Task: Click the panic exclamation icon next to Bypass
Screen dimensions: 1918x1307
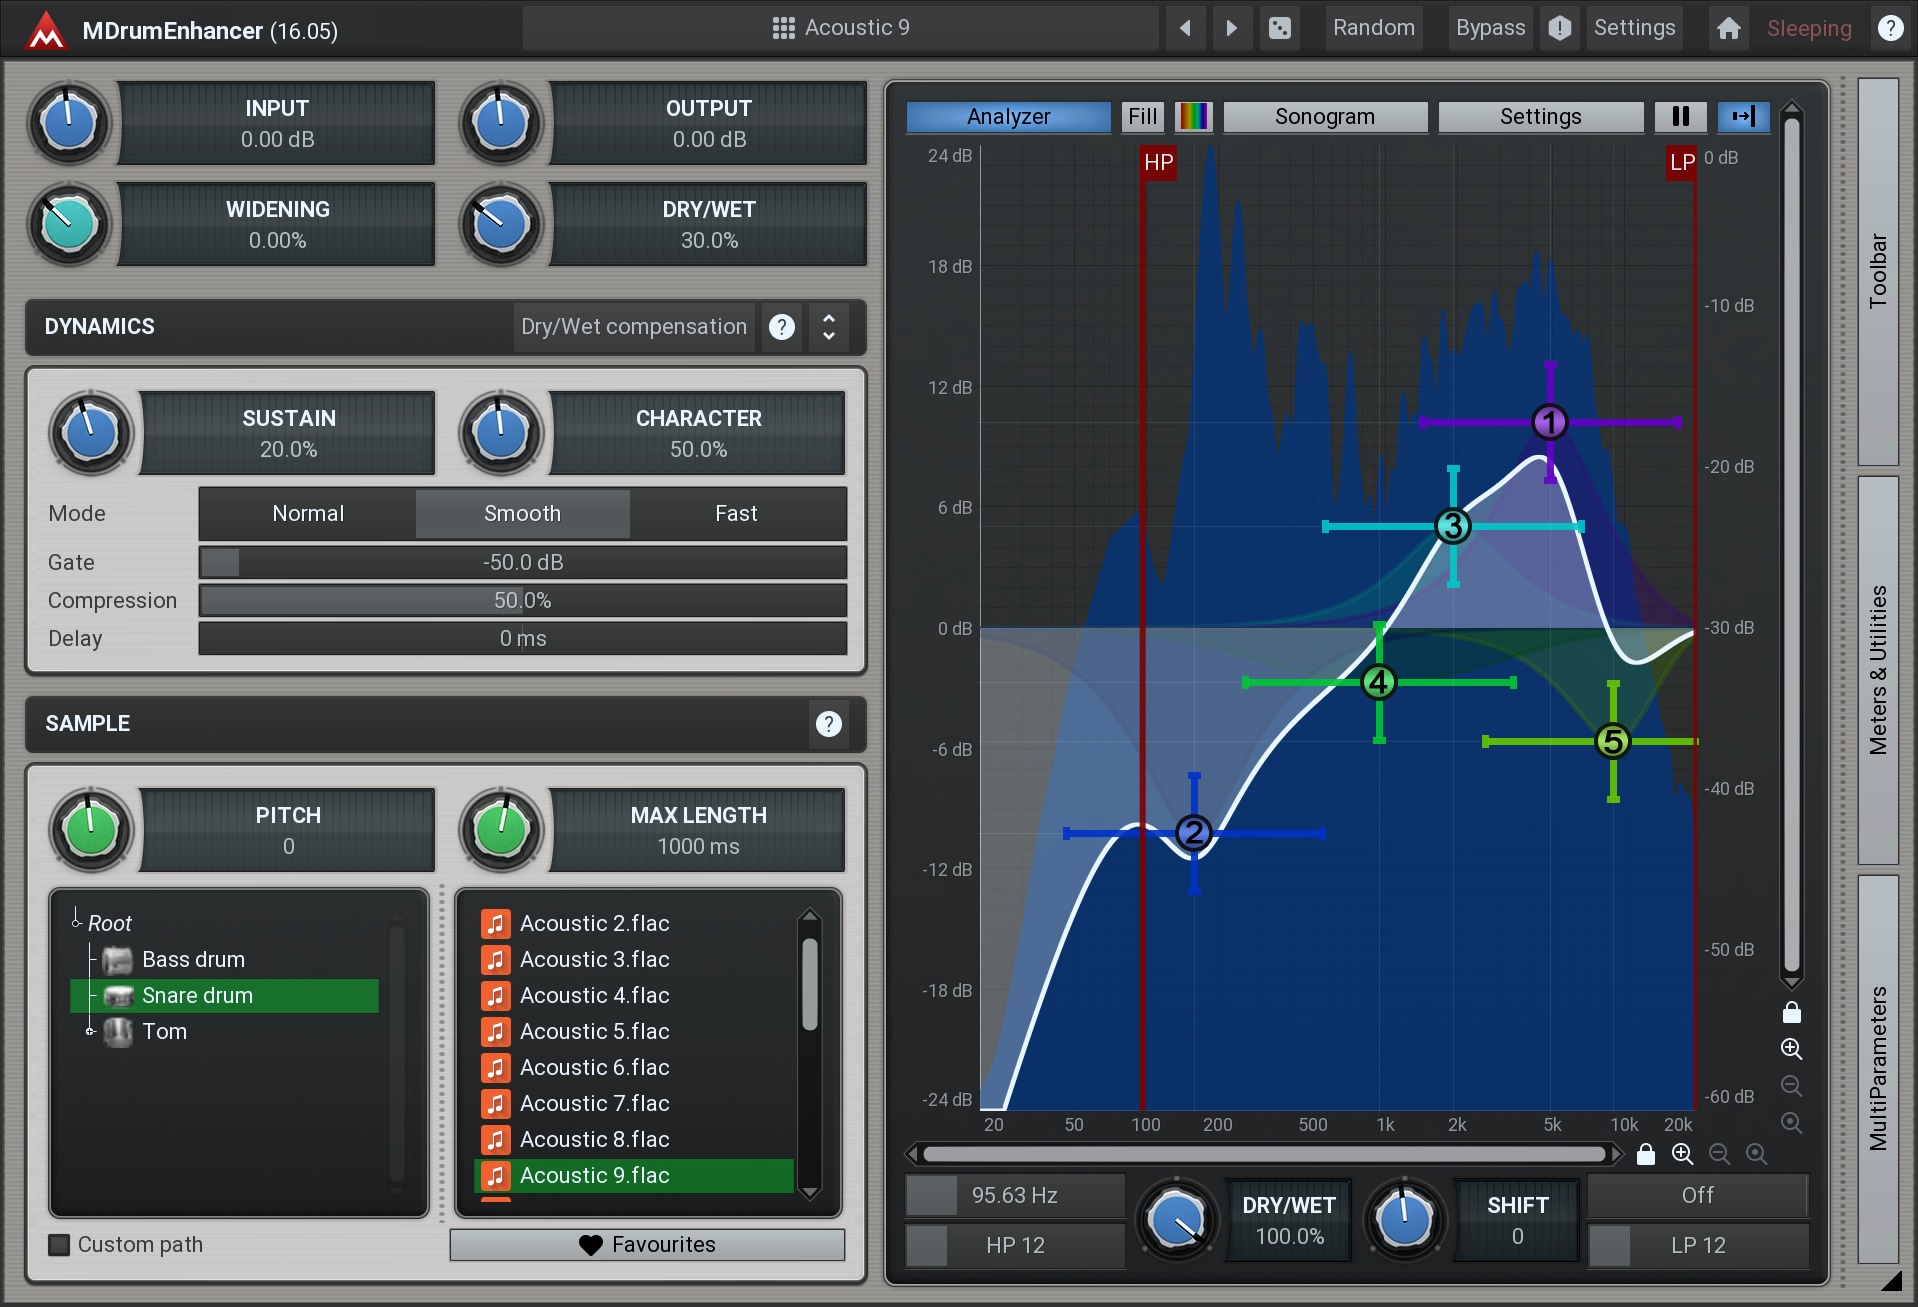Action: coord(1559,28)
